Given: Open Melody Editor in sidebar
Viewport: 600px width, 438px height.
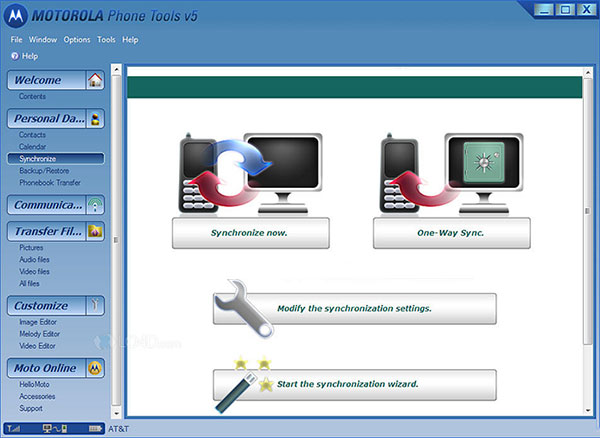Looking at the screenshot, I should pyautogui.click(x=39, y=334).
